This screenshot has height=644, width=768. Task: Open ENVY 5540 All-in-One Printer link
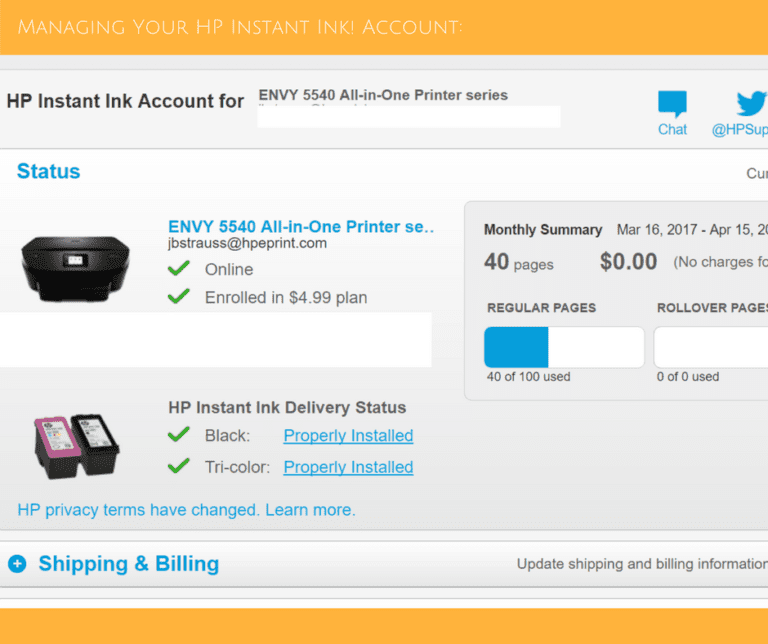pos(301,227)
